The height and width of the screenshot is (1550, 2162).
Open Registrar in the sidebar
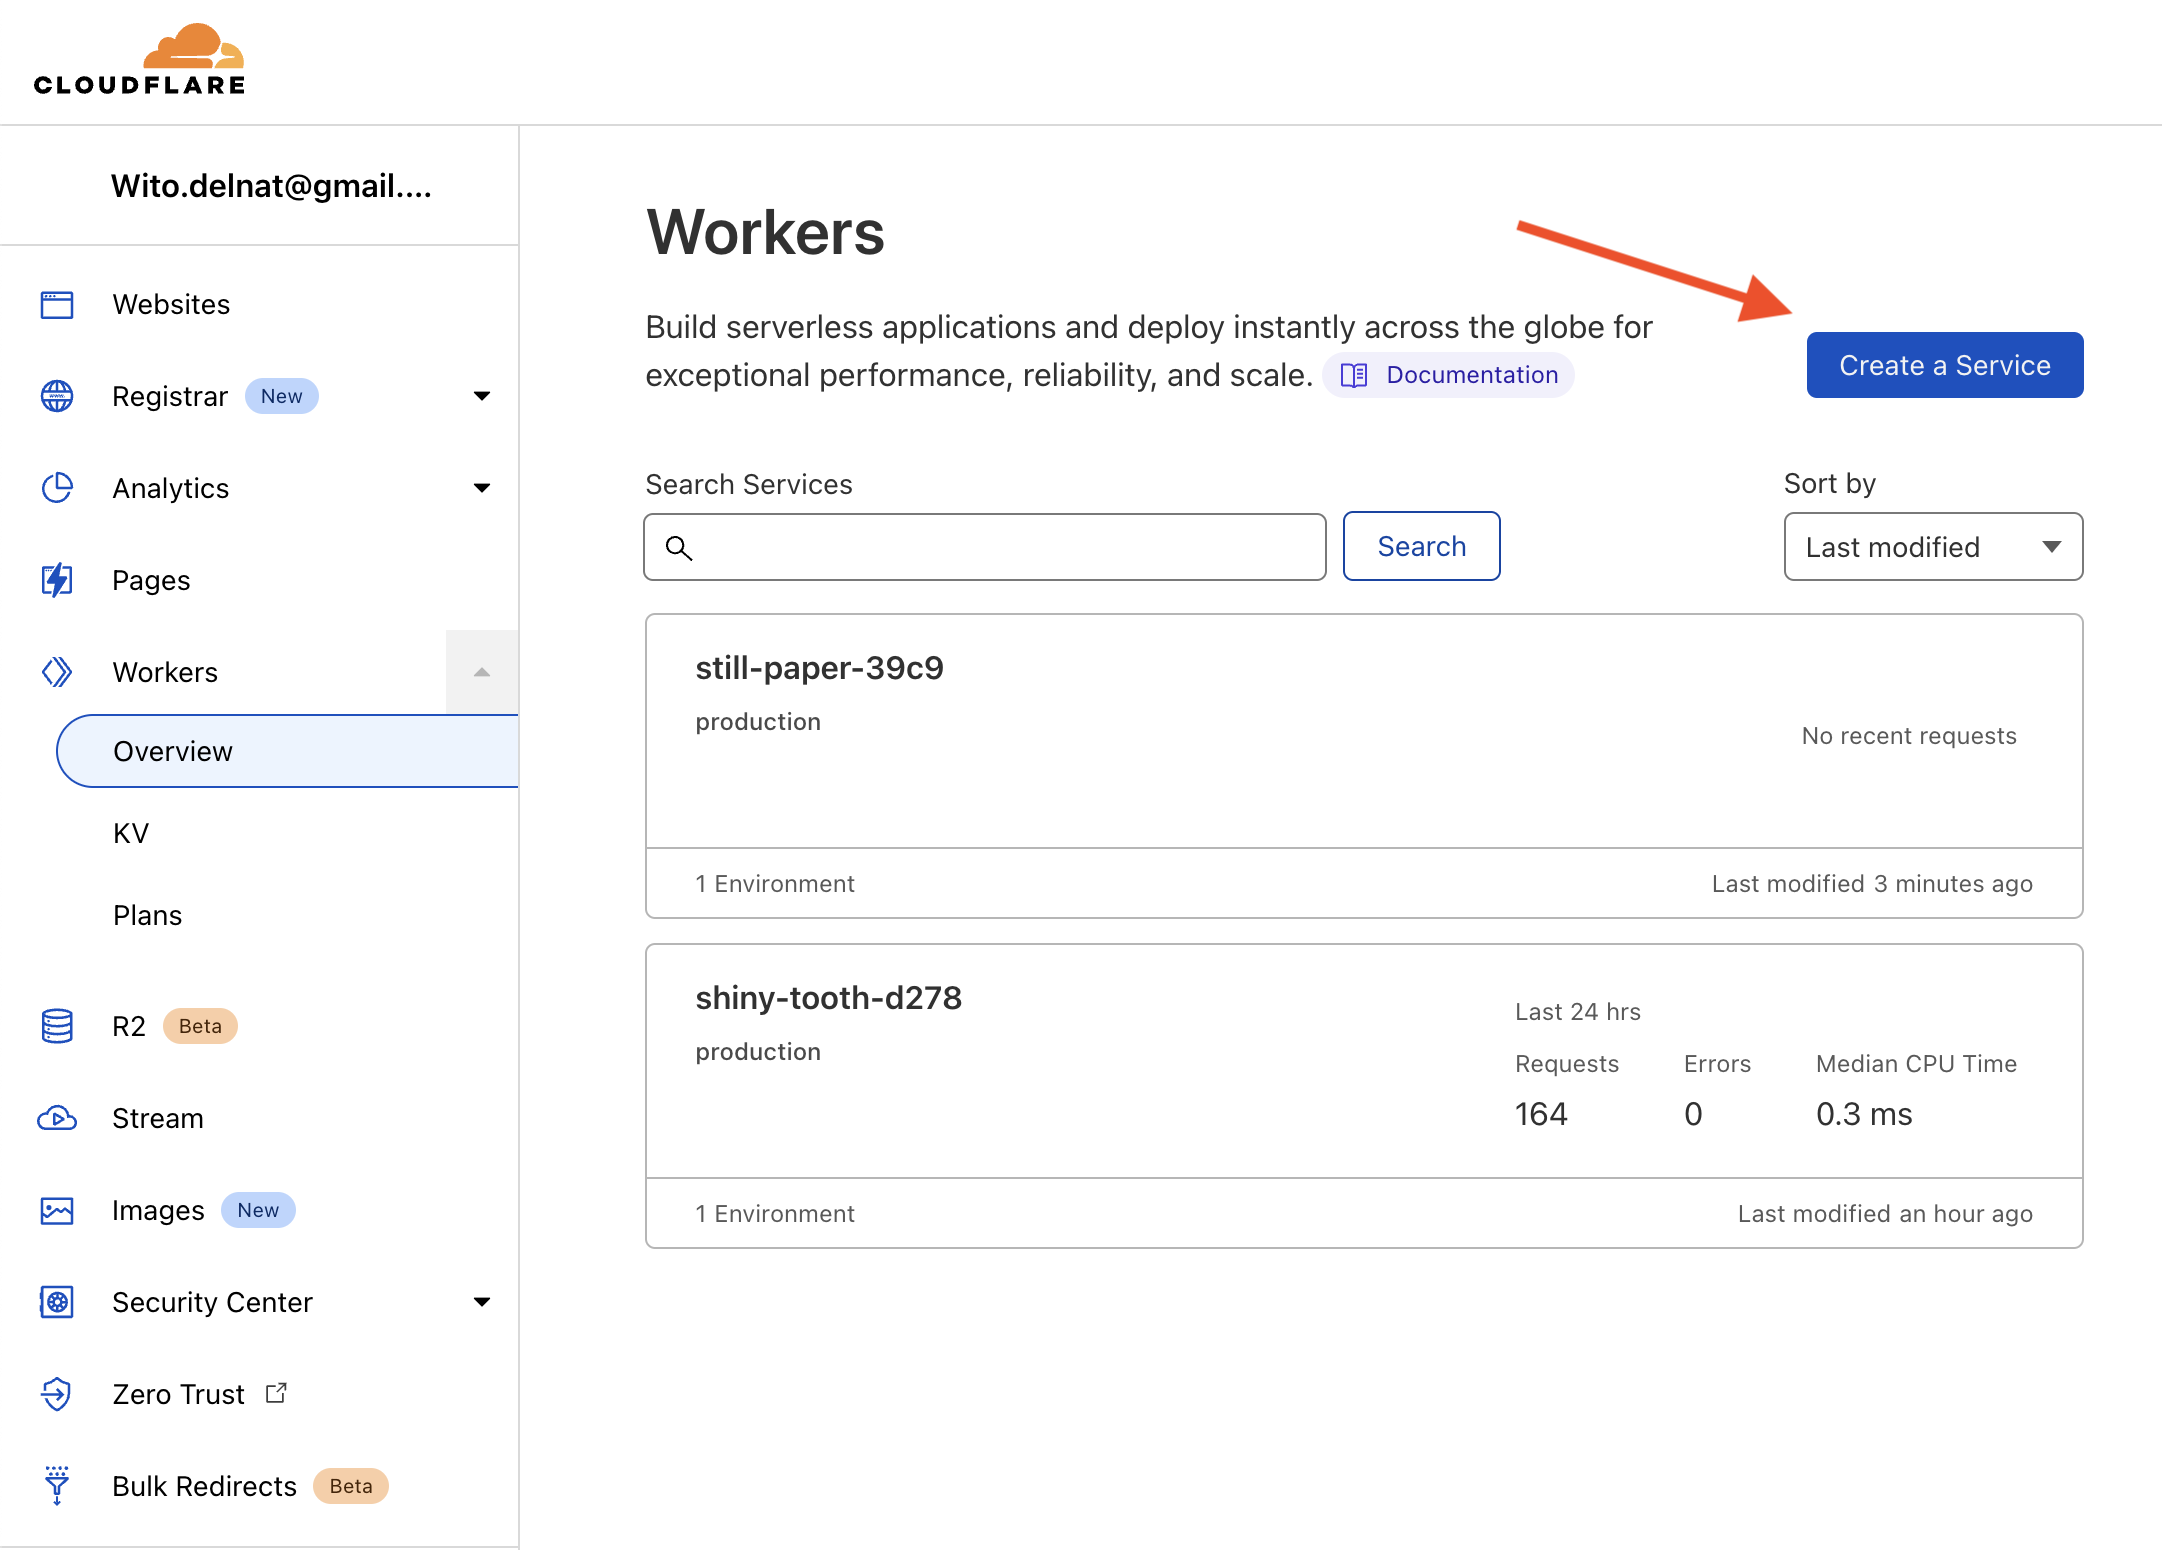pos(170,396)
